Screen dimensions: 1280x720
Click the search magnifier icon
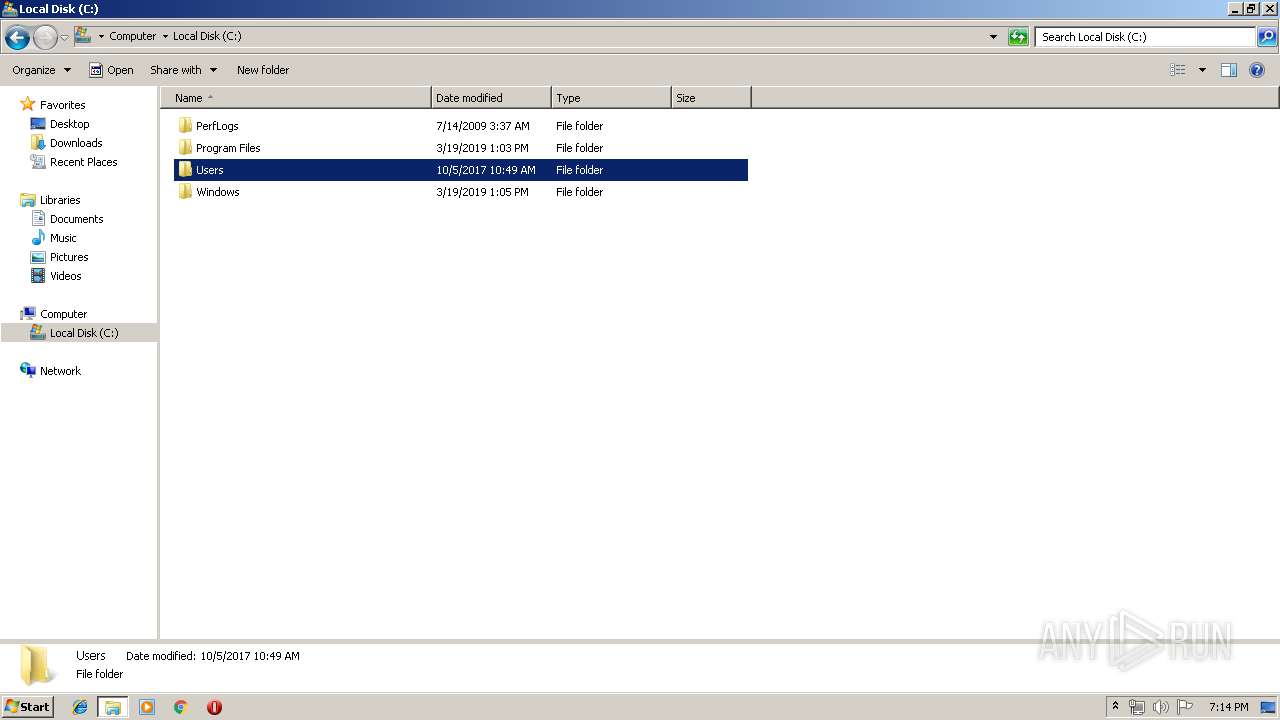[x=1267, y=37]
